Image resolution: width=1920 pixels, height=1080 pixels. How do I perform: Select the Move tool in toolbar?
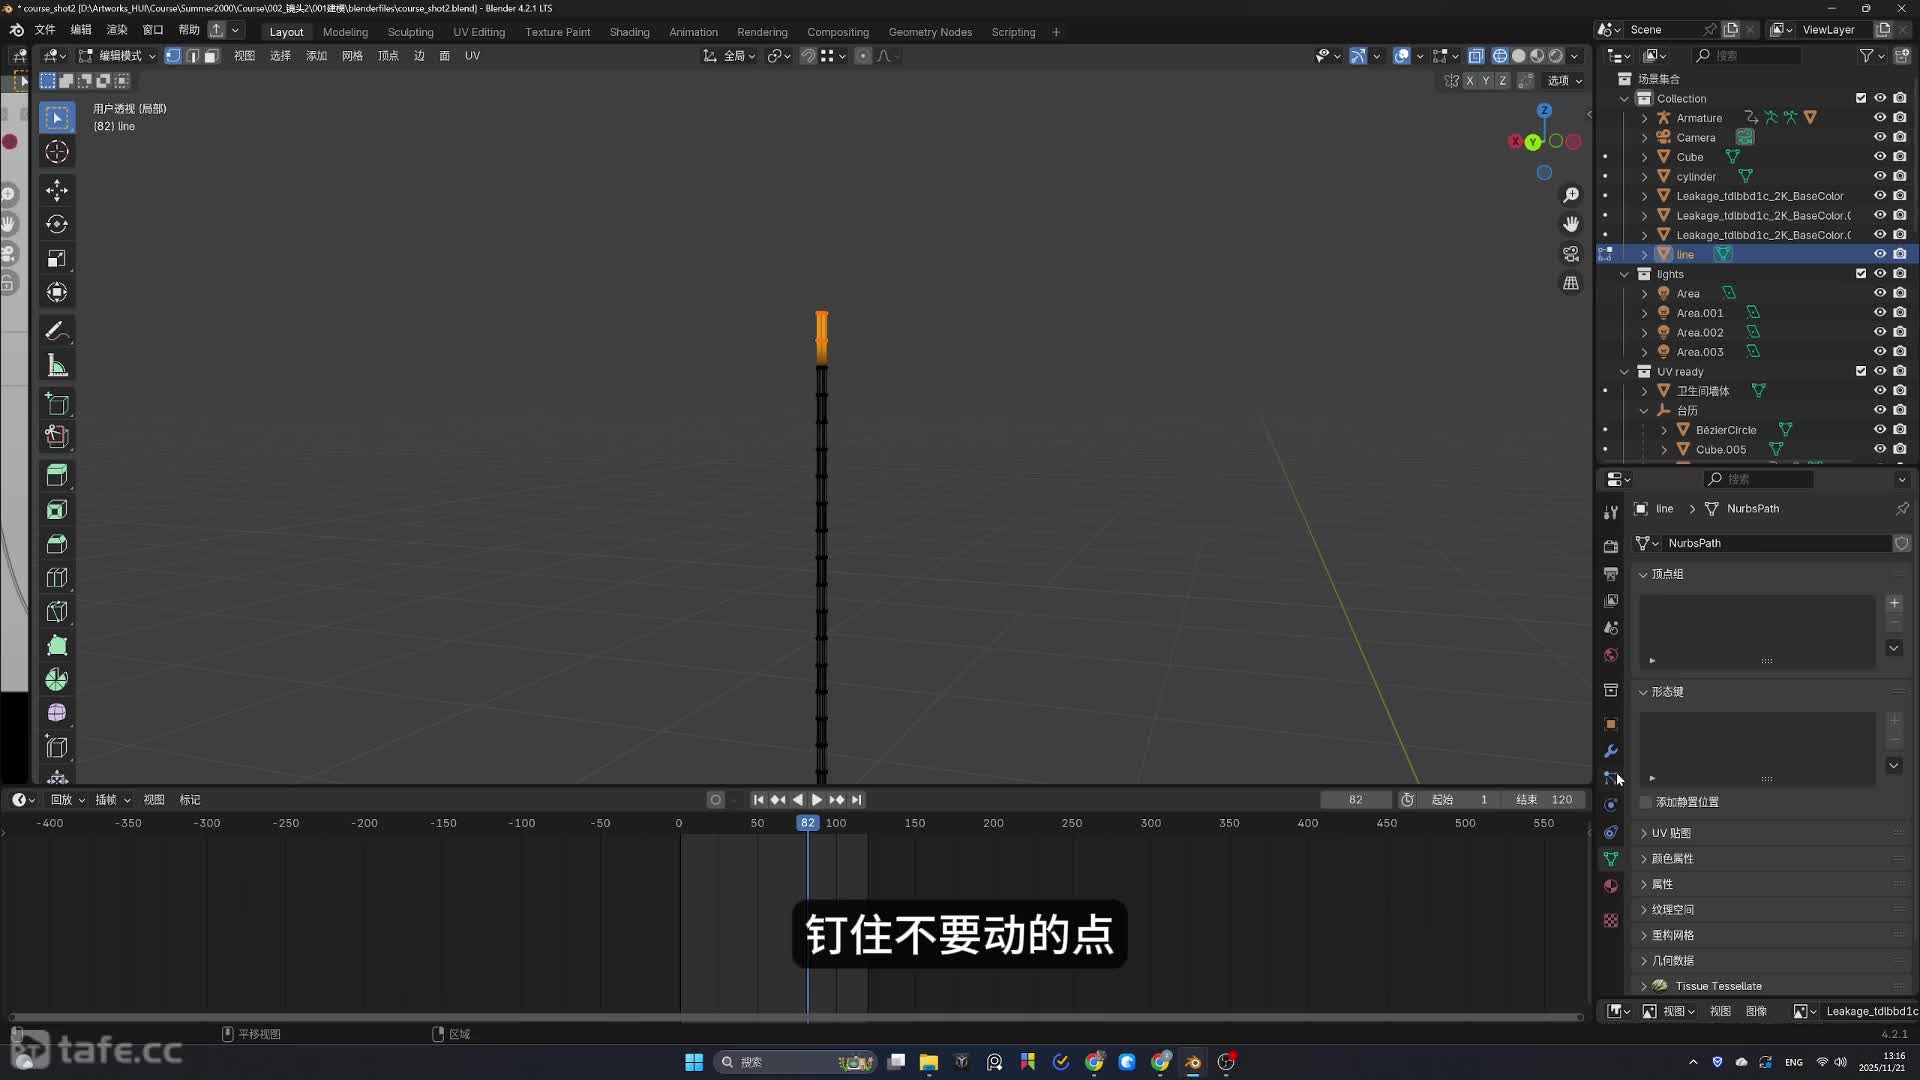pyautogui.click(x=57, y=190)
